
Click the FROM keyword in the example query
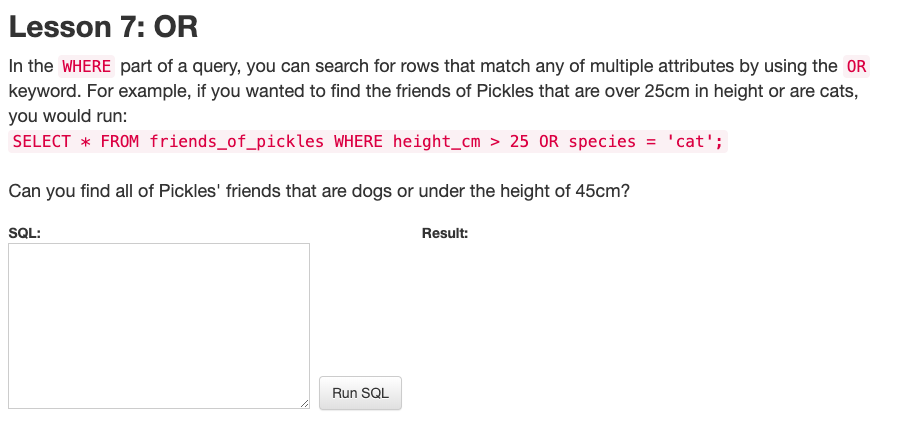pos(121,141)
